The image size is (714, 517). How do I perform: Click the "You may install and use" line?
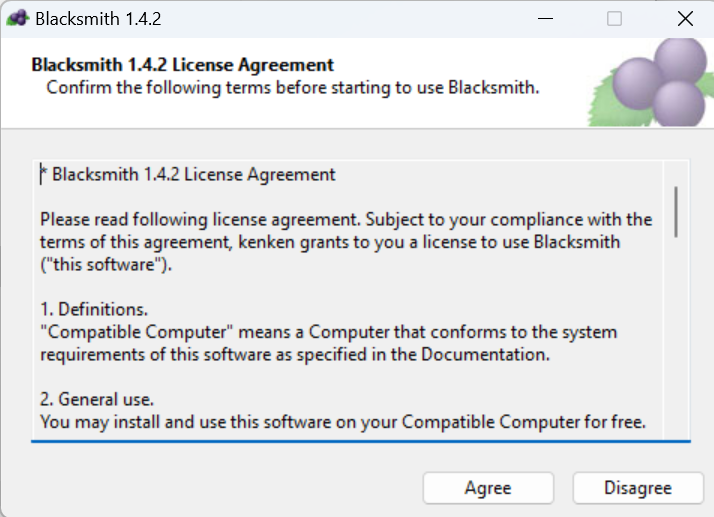[343, 422]
